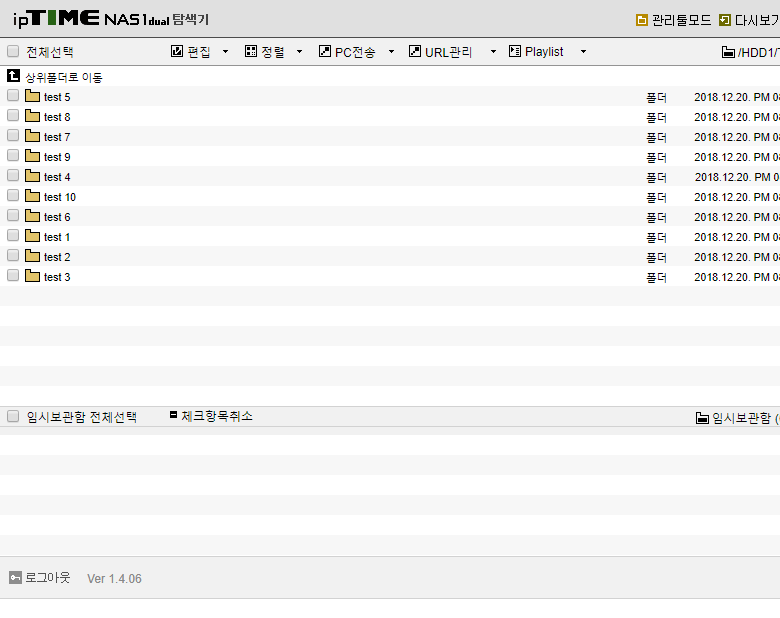The image size is (780, 618).
Task: Open folder icon of test 3
Action: tap(32, 275)
